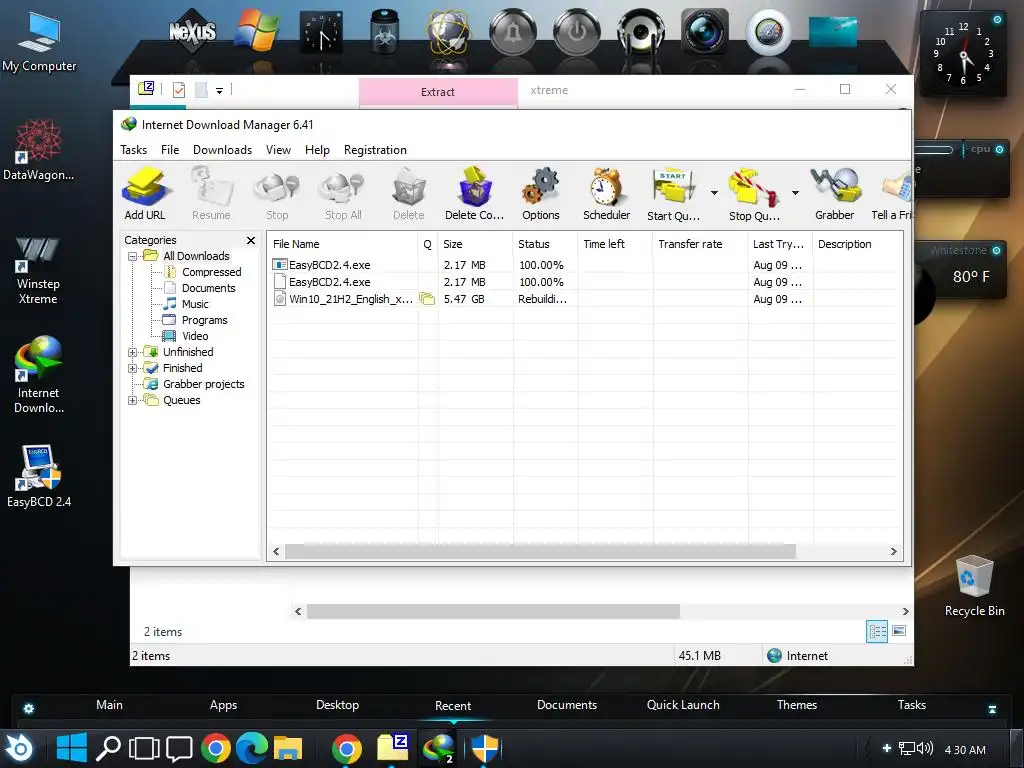Image resolution: width=1024 pixels, height=768 pixels.
Task: Click the Stop toolbar icon
Action: coord(277,193)
